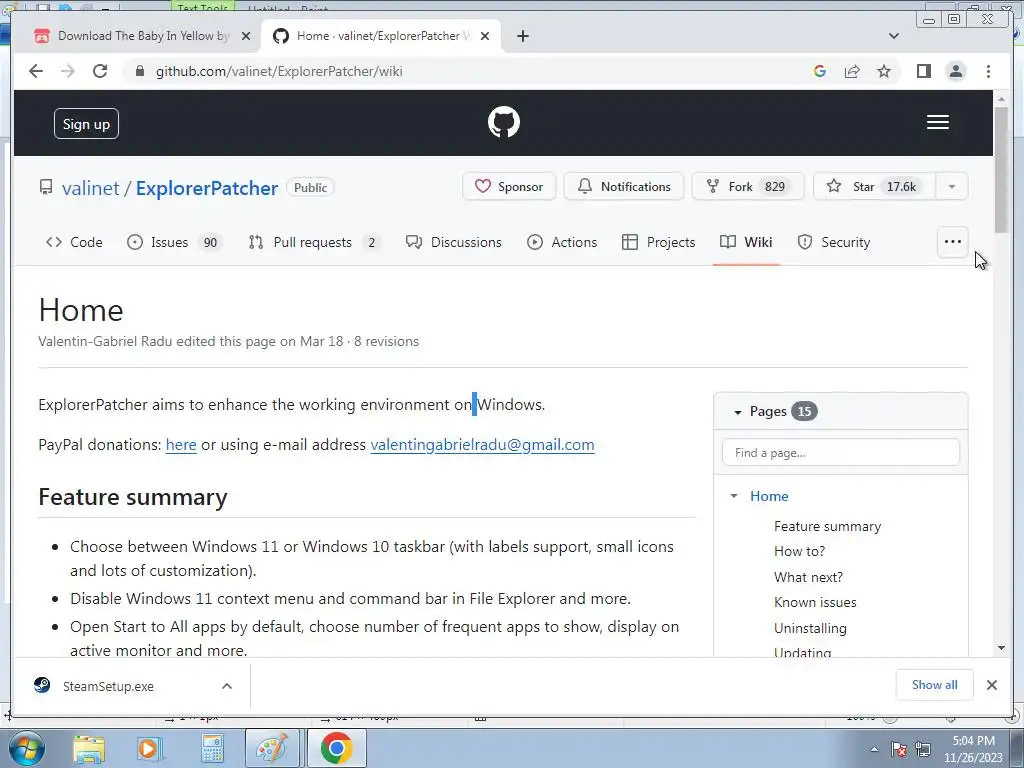
Task: Click the valentingabrielradu@gmail.com link
Action: (x=483, y=445)
